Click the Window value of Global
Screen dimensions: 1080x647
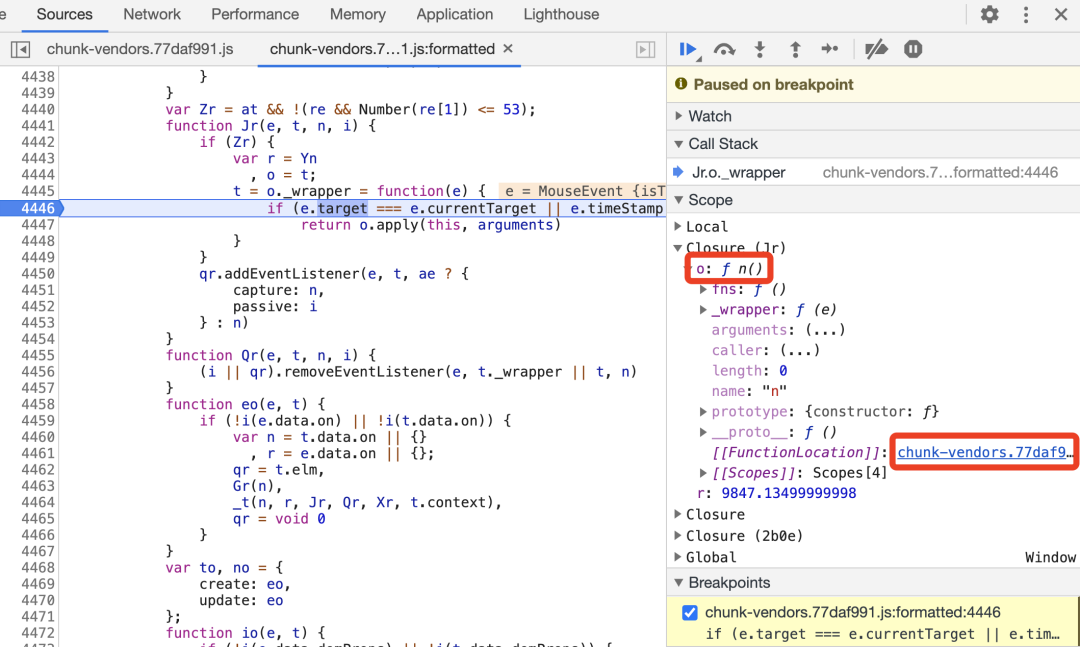1050,557
